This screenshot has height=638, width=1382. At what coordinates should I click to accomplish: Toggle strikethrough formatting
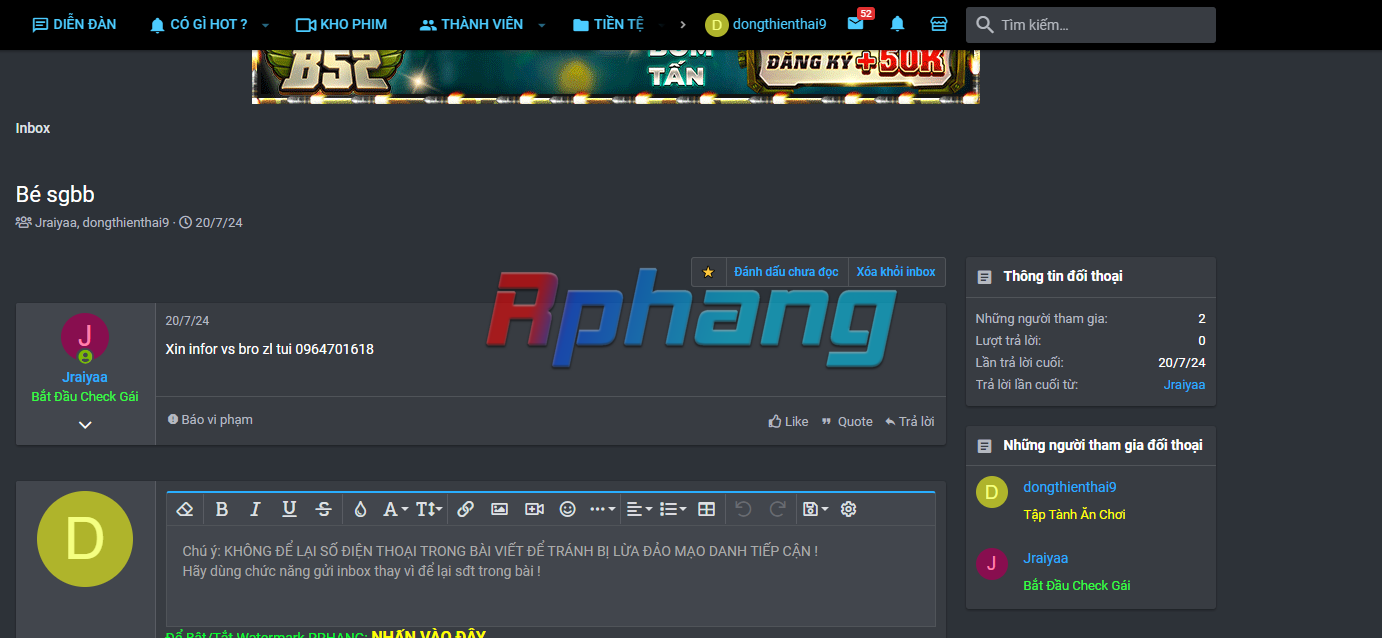(x=323, y=509)
